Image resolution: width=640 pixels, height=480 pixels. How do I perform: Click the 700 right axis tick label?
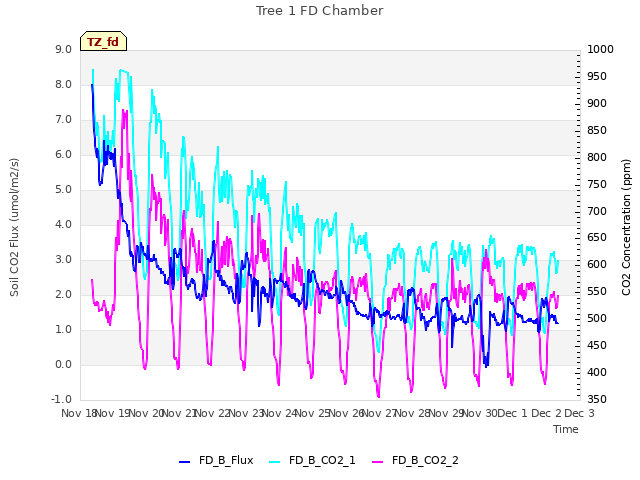point(597,211)
